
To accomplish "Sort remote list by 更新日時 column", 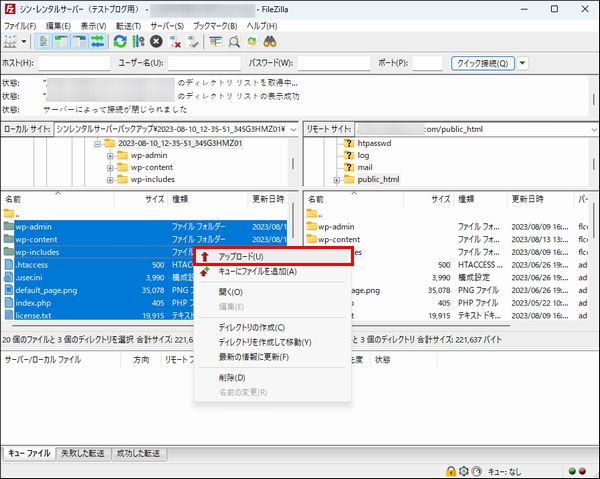I will click(540, 199).
